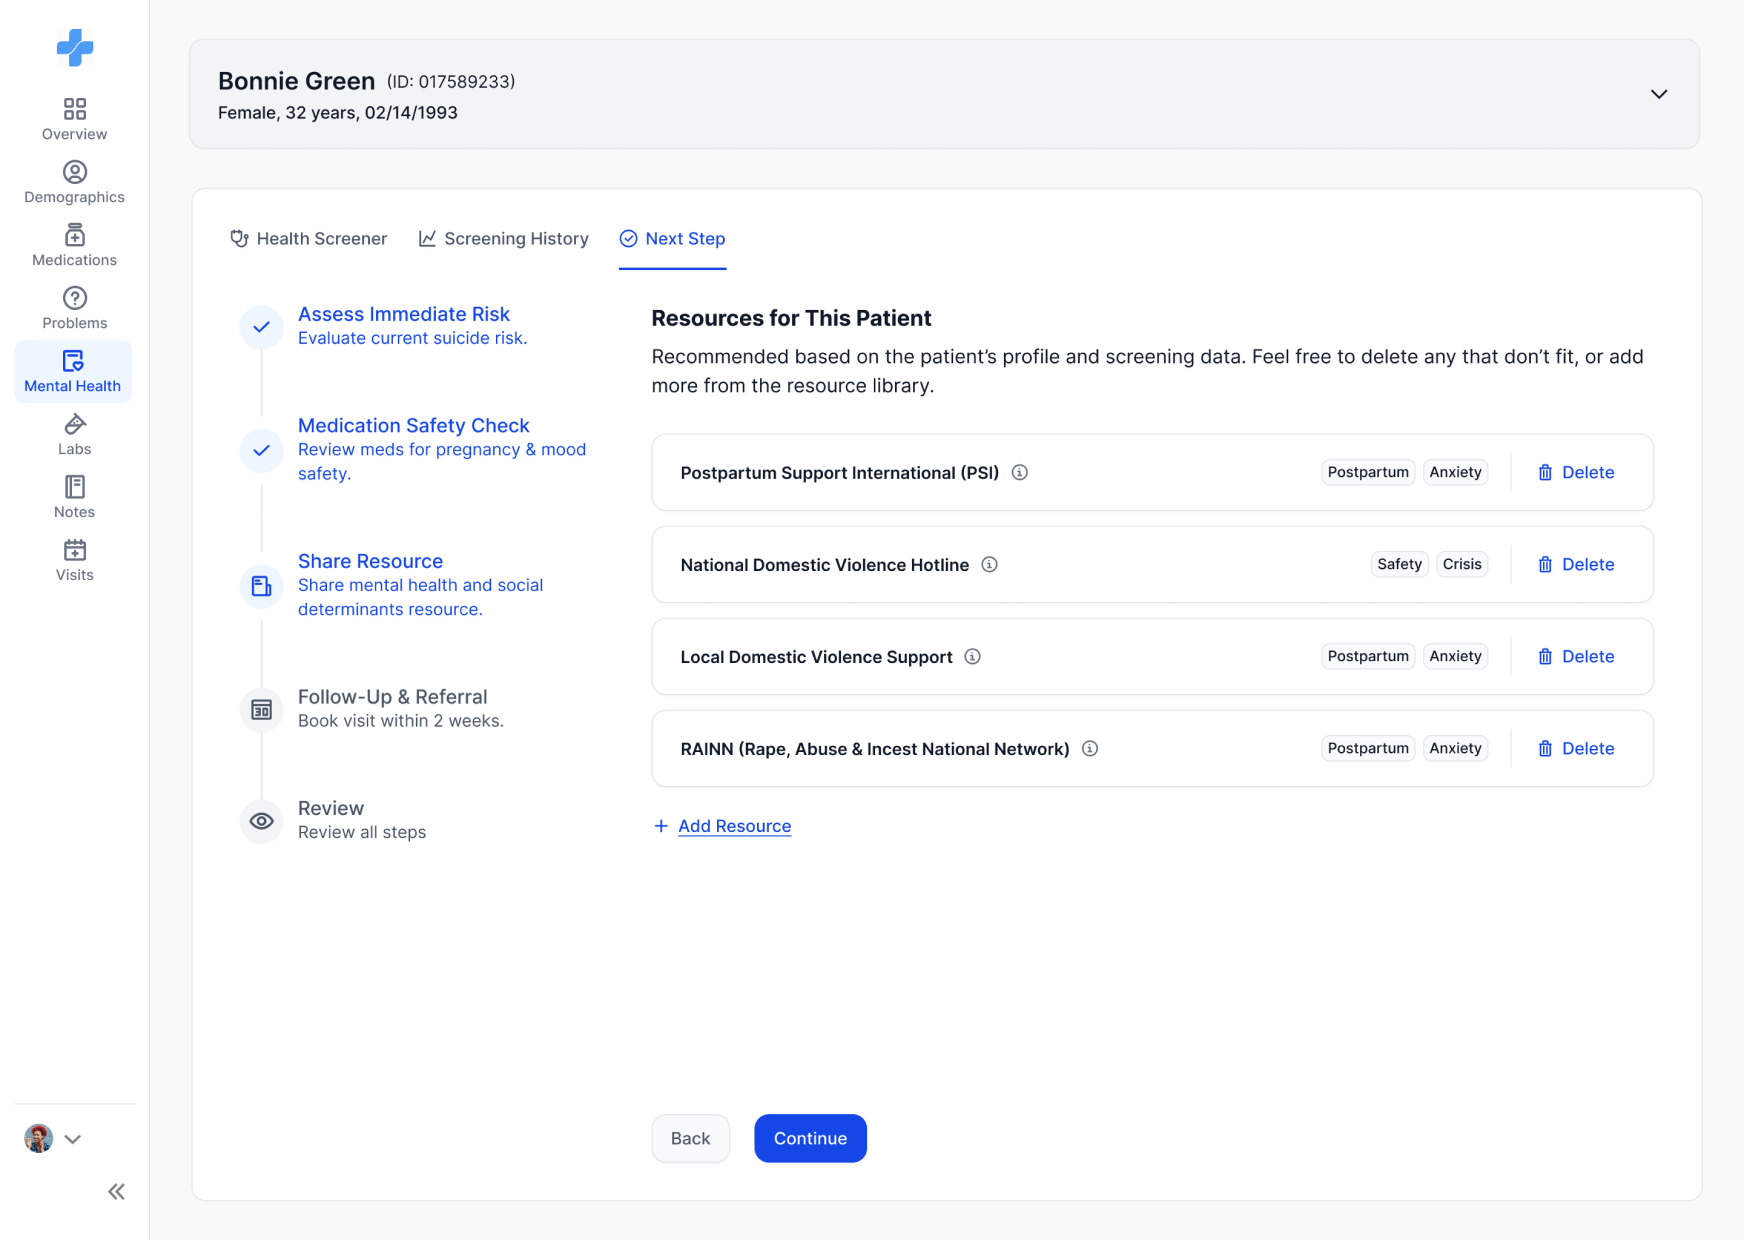Delete Postpartum Support International resource

point(1576,472)
